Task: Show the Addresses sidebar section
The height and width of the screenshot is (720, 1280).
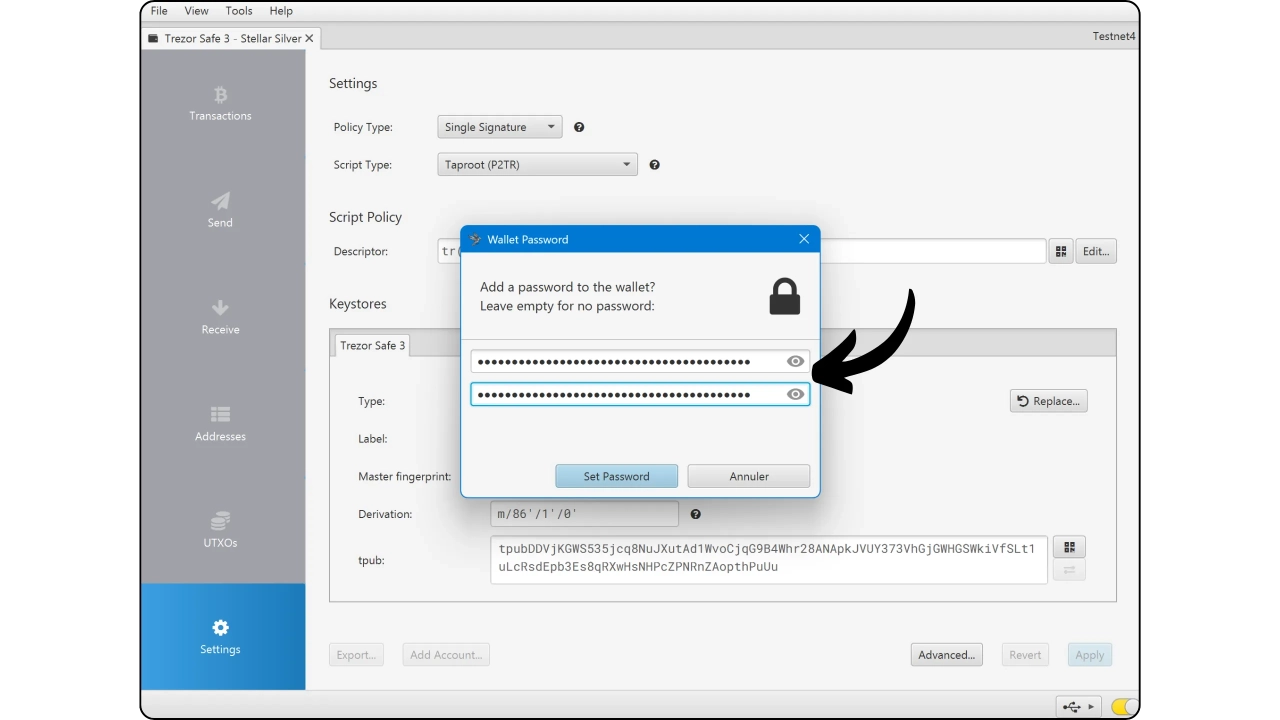Action: point(220,424)
